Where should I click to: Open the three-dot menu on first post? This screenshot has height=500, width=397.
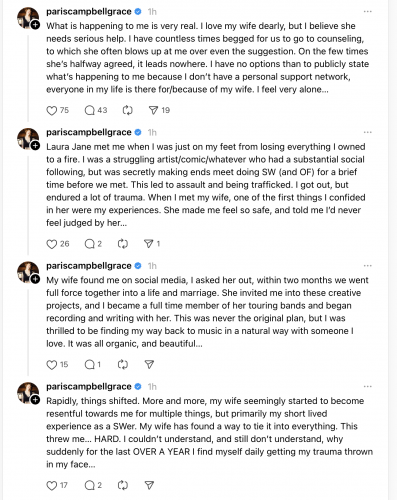tap(367, 12)
